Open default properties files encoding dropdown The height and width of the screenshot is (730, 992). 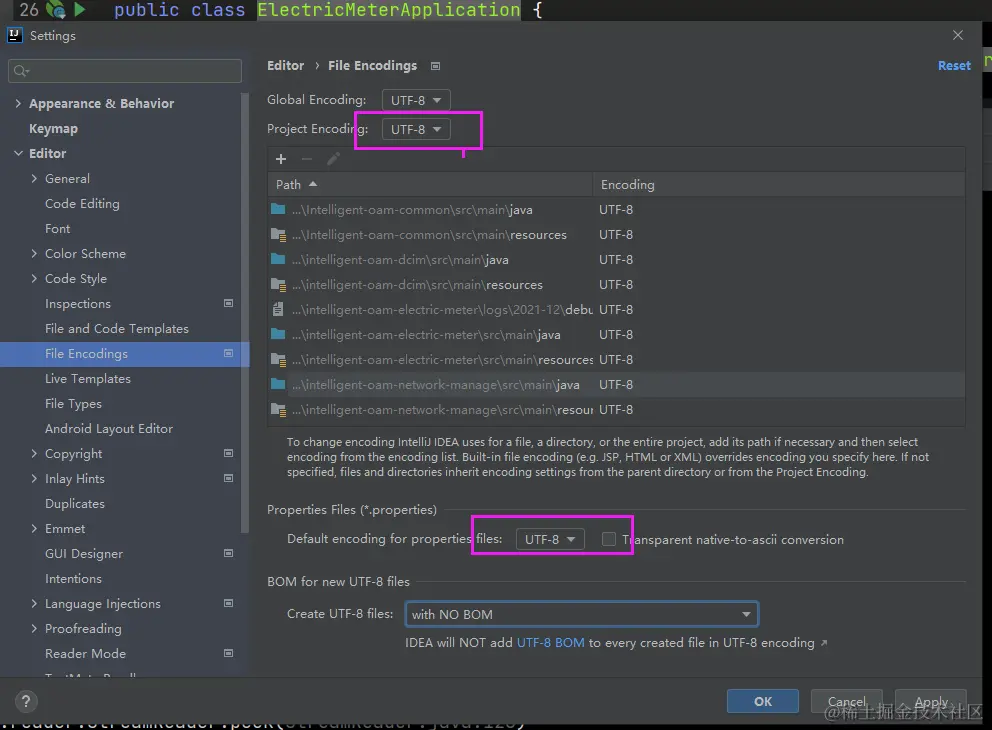click(x=550, y=539)
